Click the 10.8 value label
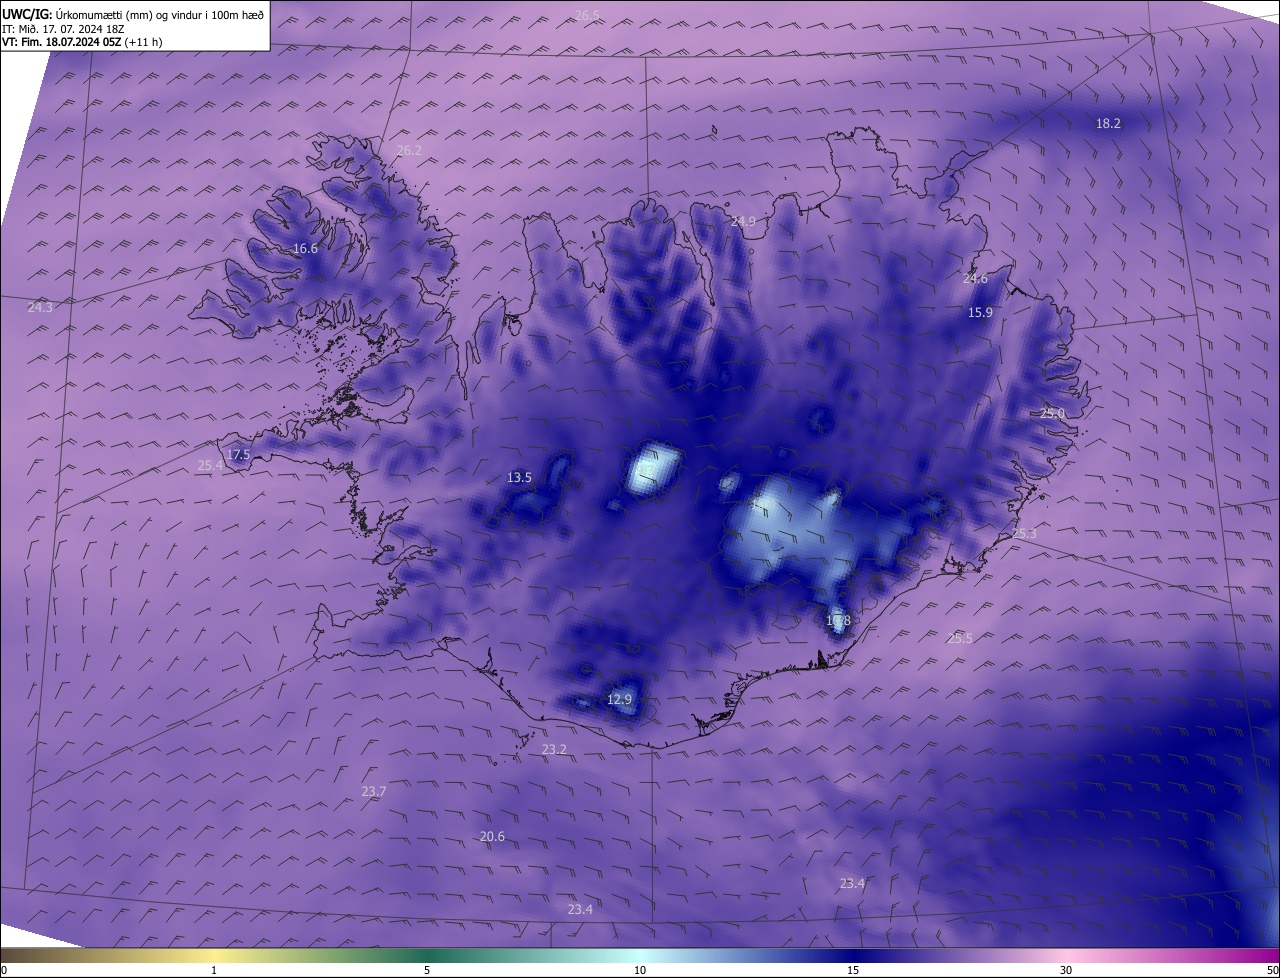The image size is (1280, 978). (838, 620)
